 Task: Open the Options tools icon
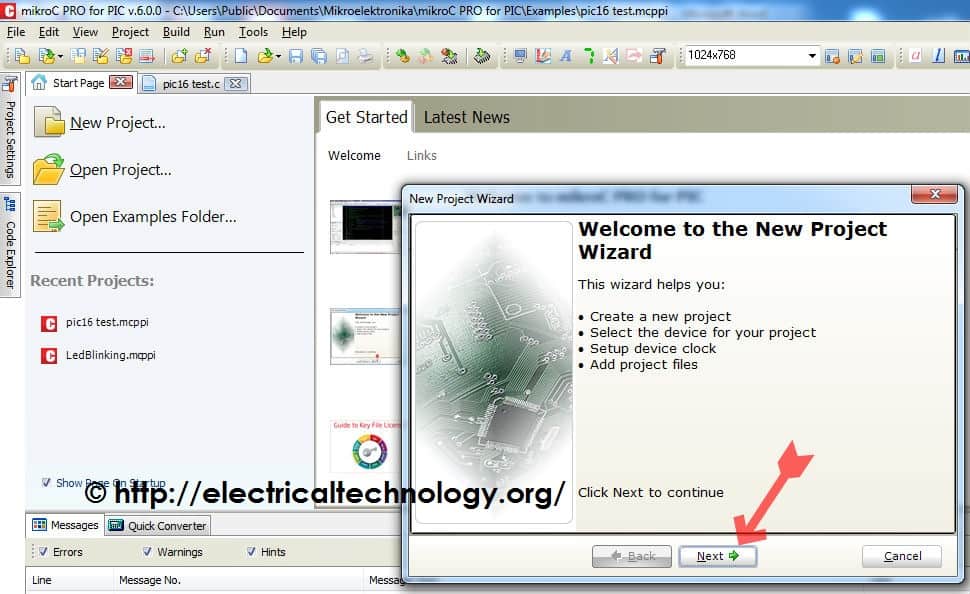point(658,56)
